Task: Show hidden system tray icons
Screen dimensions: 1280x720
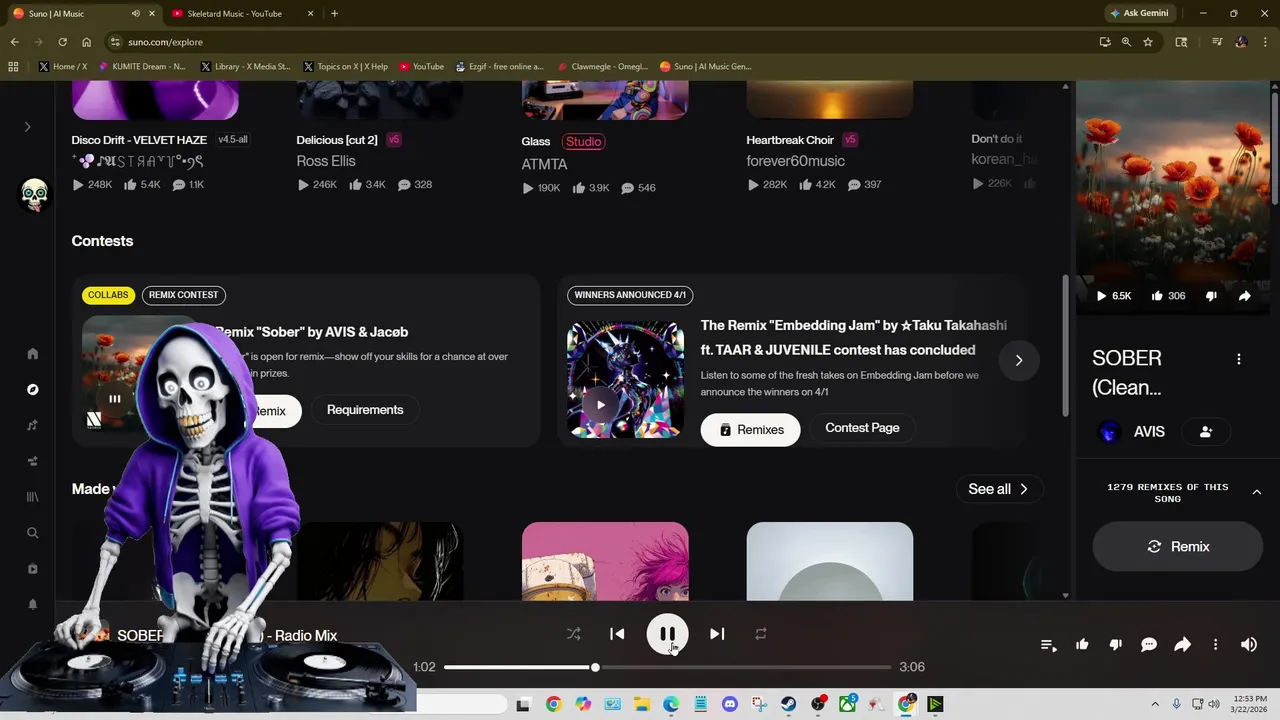Action: pyautogui.click(x=1155, y=704)
